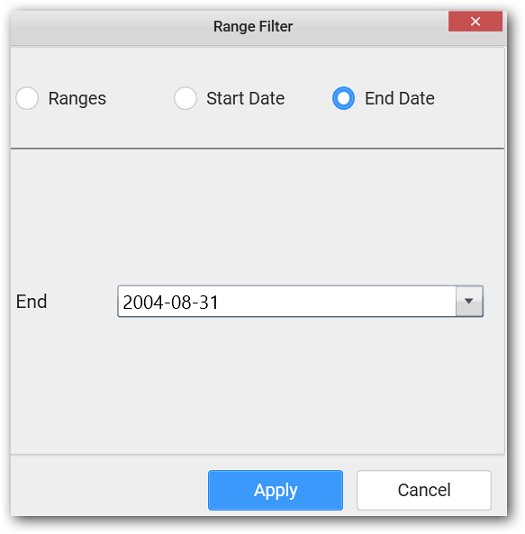
Task: Select the Ranges radio button
Action: [x=27, y=98]
